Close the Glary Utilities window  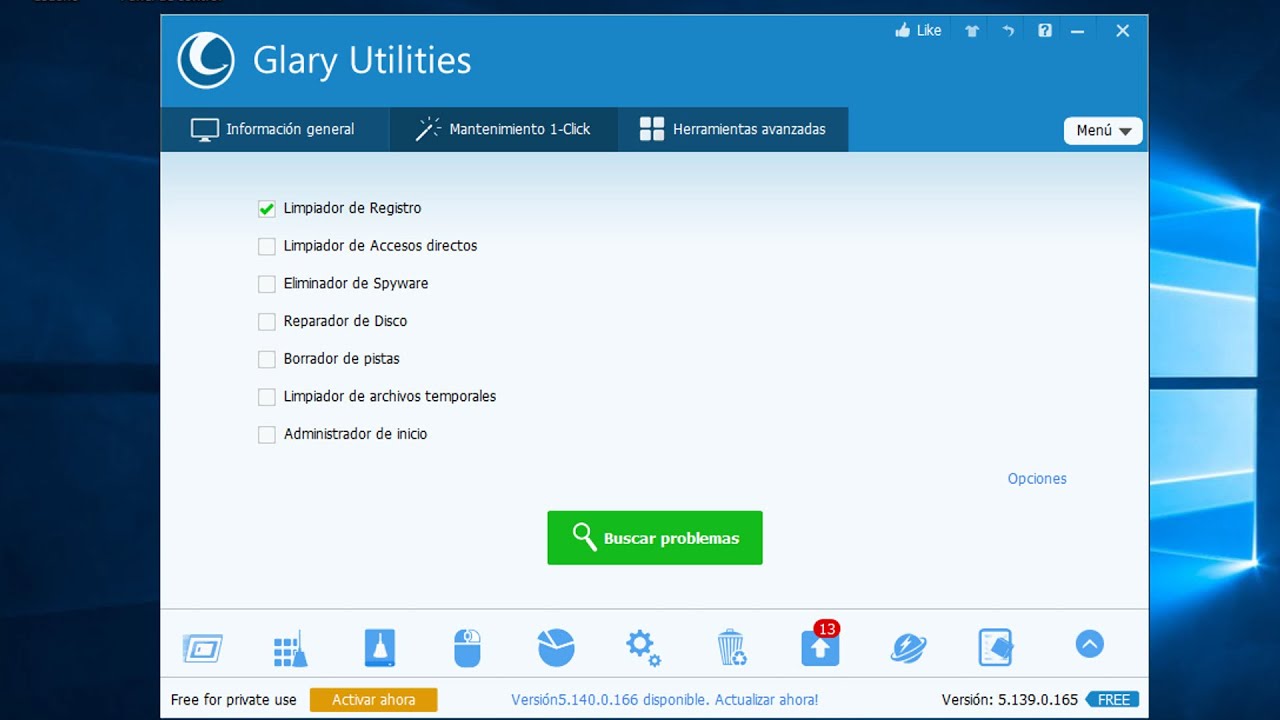click(x=1123, y=31)
